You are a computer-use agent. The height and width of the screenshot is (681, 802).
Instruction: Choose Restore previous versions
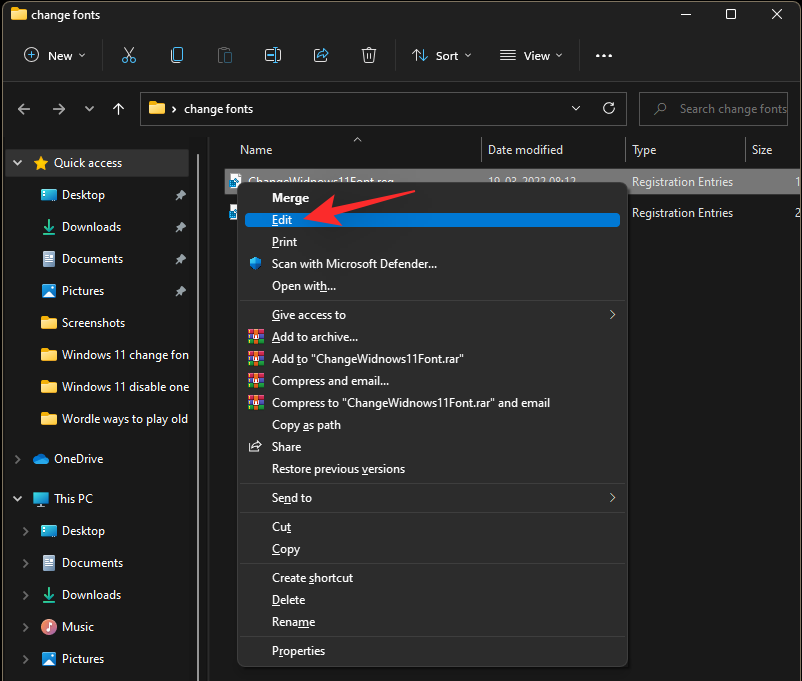[x=432, y=469]
